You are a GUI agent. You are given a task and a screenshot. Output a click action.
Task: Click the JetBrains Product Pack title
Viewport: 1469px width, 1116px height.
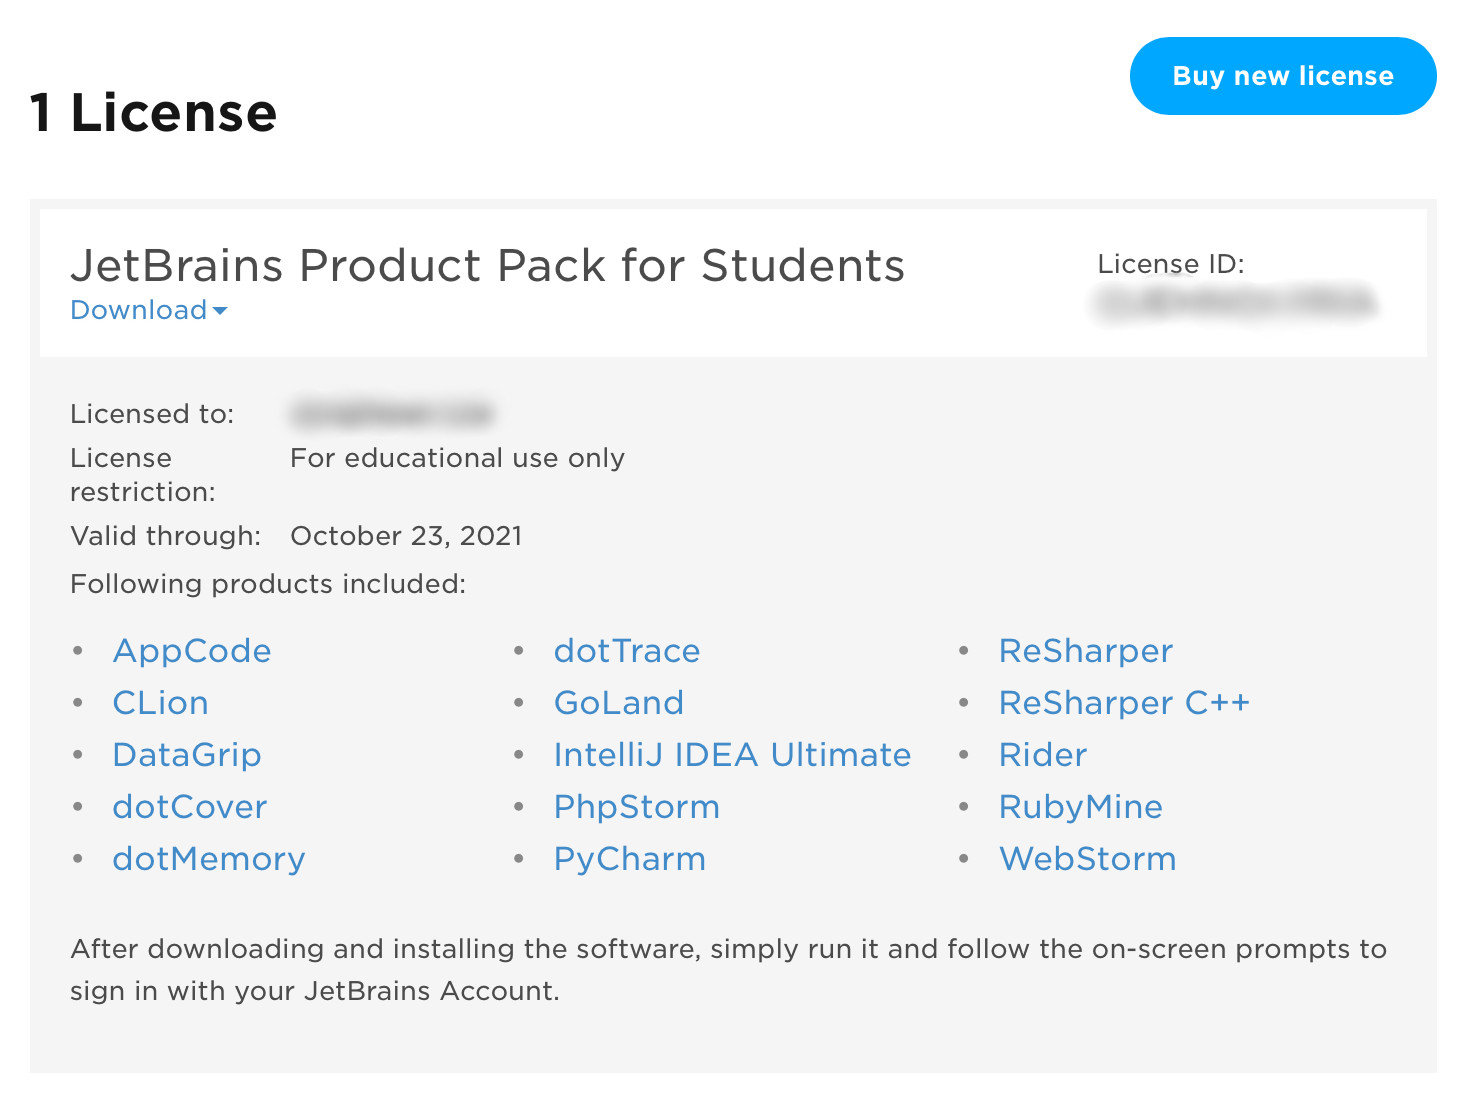coord(488,264)
